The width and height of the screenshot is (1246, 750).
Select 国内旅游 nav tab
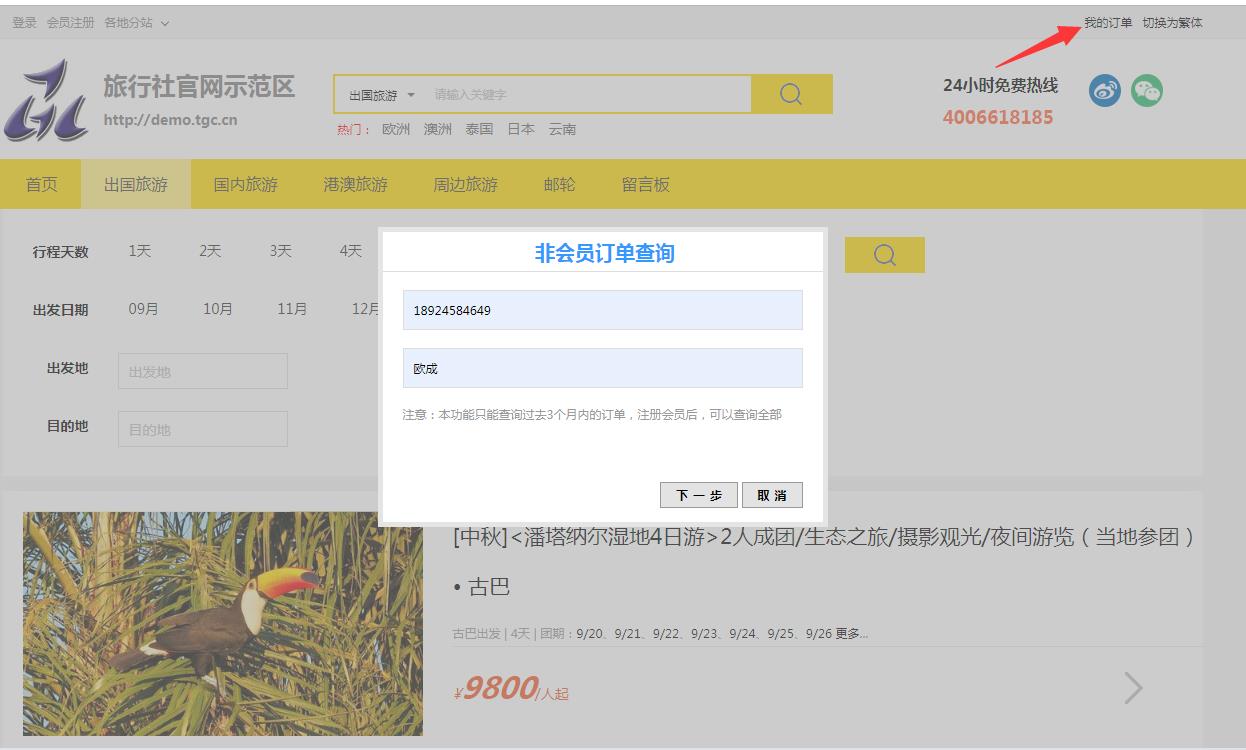[246, 184]
